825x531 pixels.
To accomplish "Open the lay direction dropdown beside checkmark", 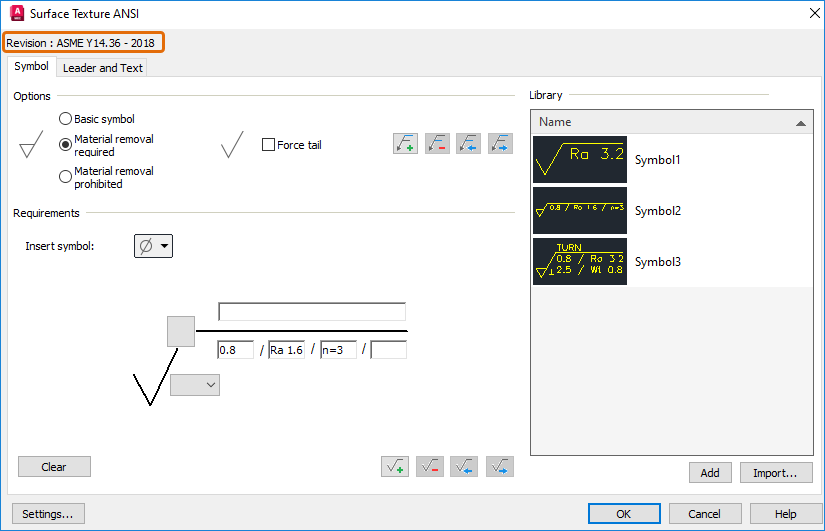I will [195, 385].
